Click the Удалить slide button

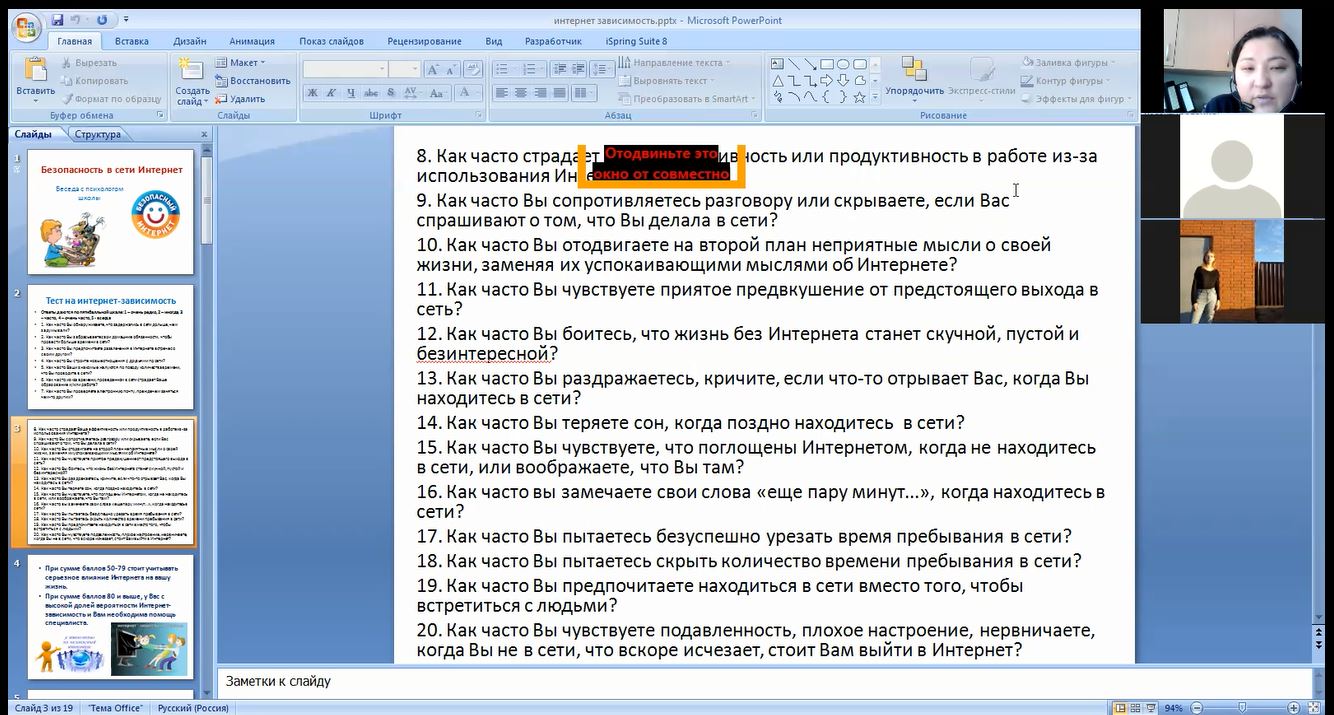point(240,99)
